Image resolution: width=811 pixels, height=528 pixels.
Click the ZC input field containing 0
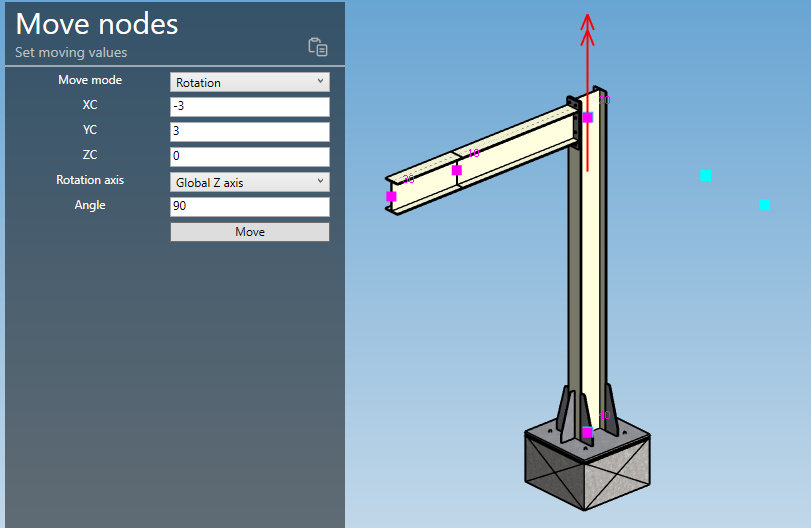250,156
